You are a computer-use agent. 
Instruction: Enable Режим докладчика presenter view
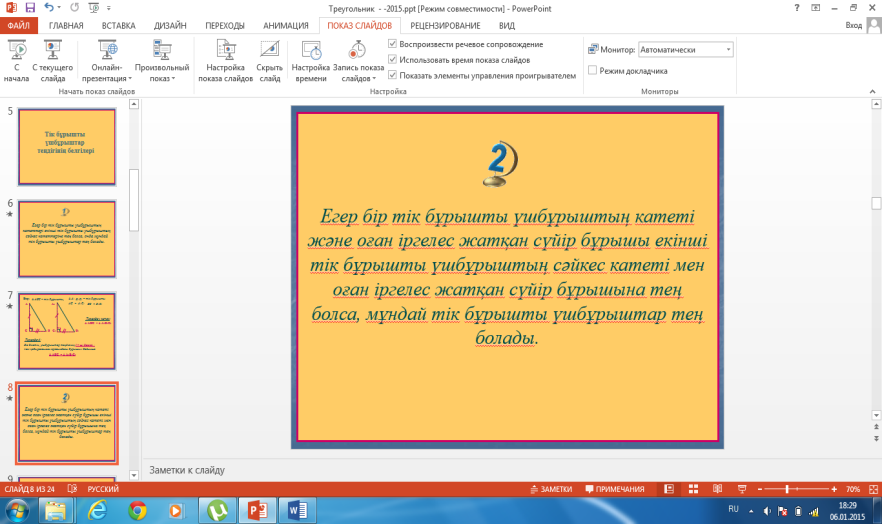tap(593, 71)
